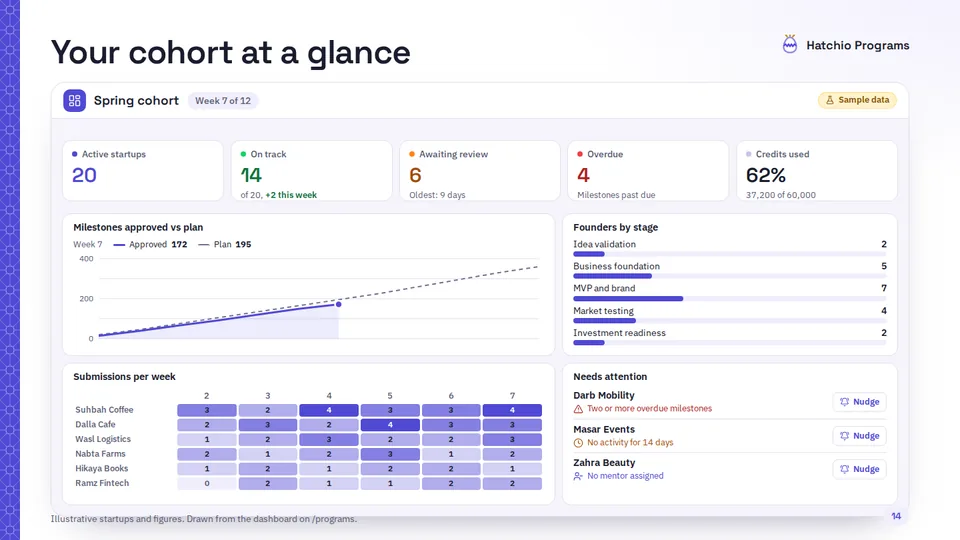
Task: Click Suhbah Coffee week 4 heatmap cell
Action: [329, 410]
